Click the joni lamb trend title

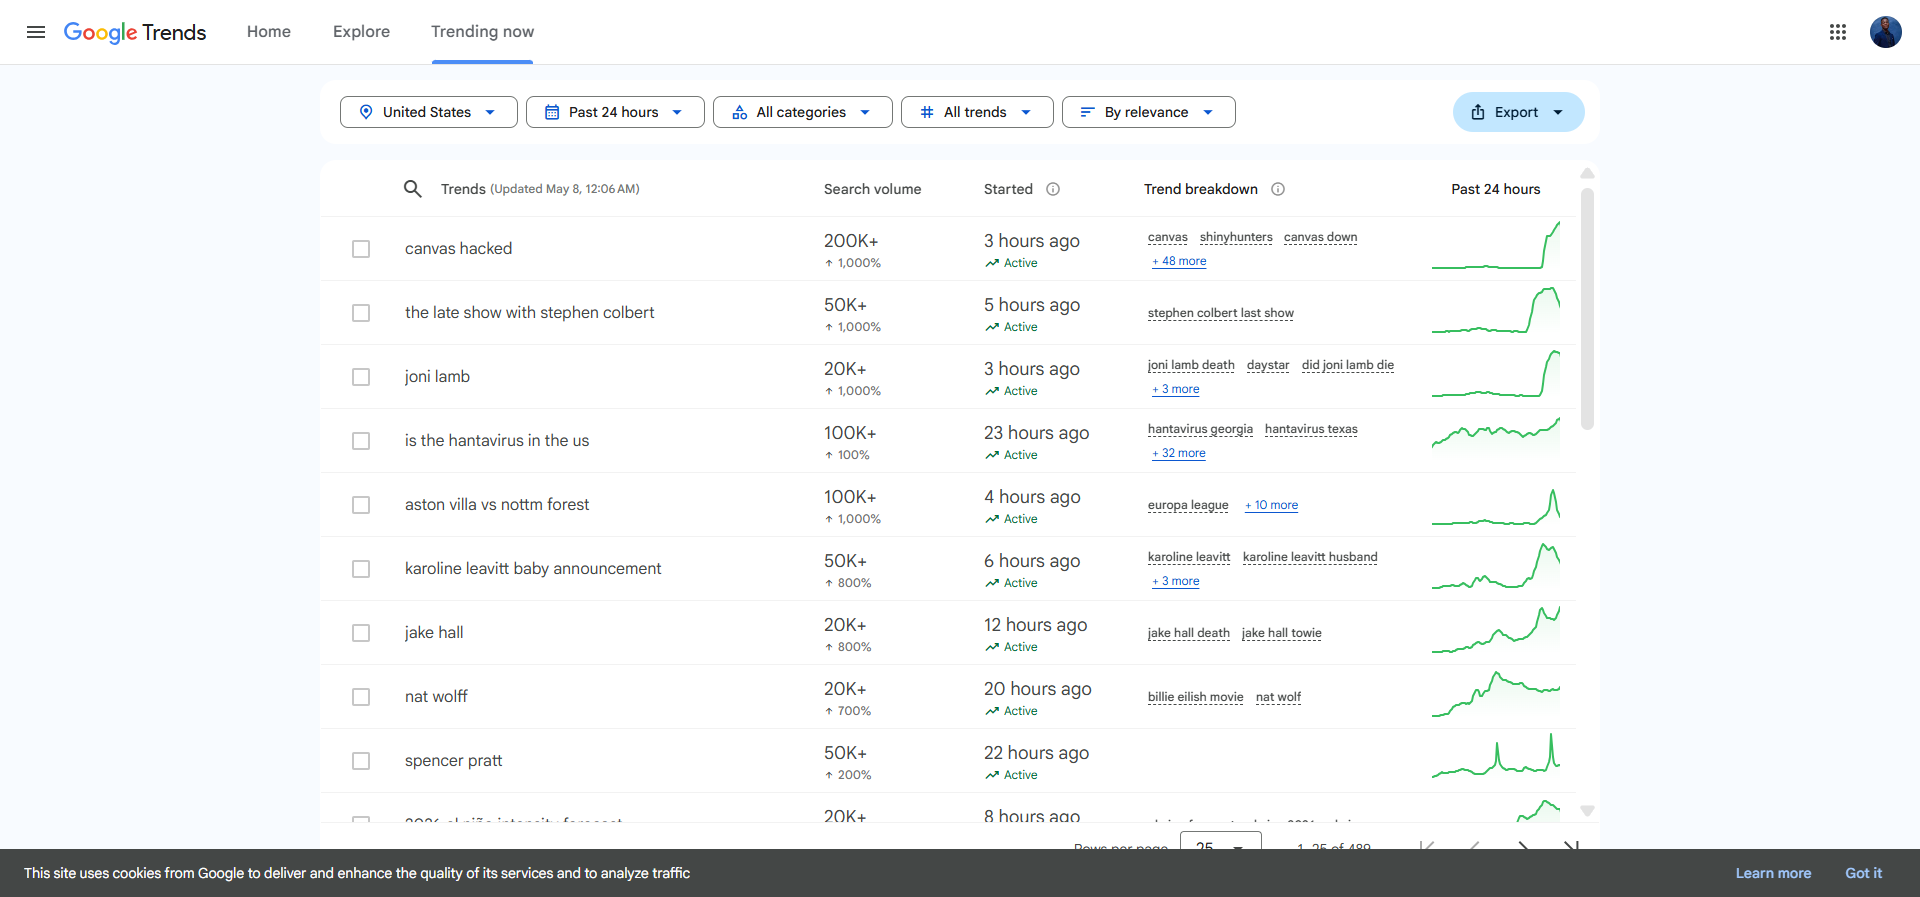pyautogui.click(x=437, y=377)
